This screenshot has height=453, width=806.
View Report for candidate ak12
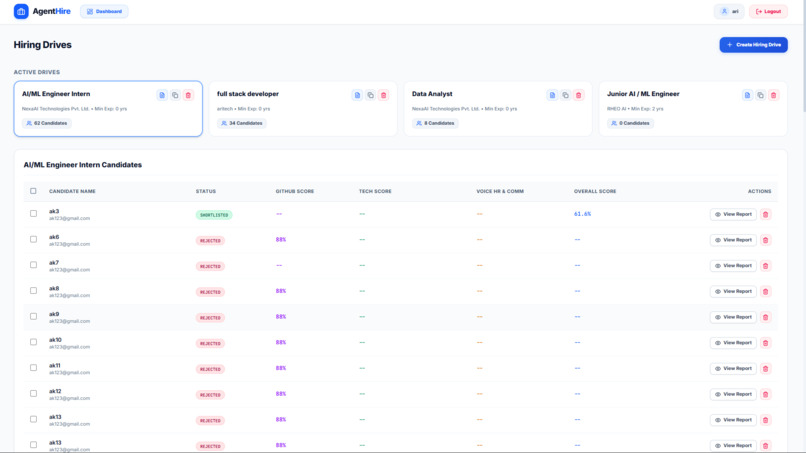733,394
